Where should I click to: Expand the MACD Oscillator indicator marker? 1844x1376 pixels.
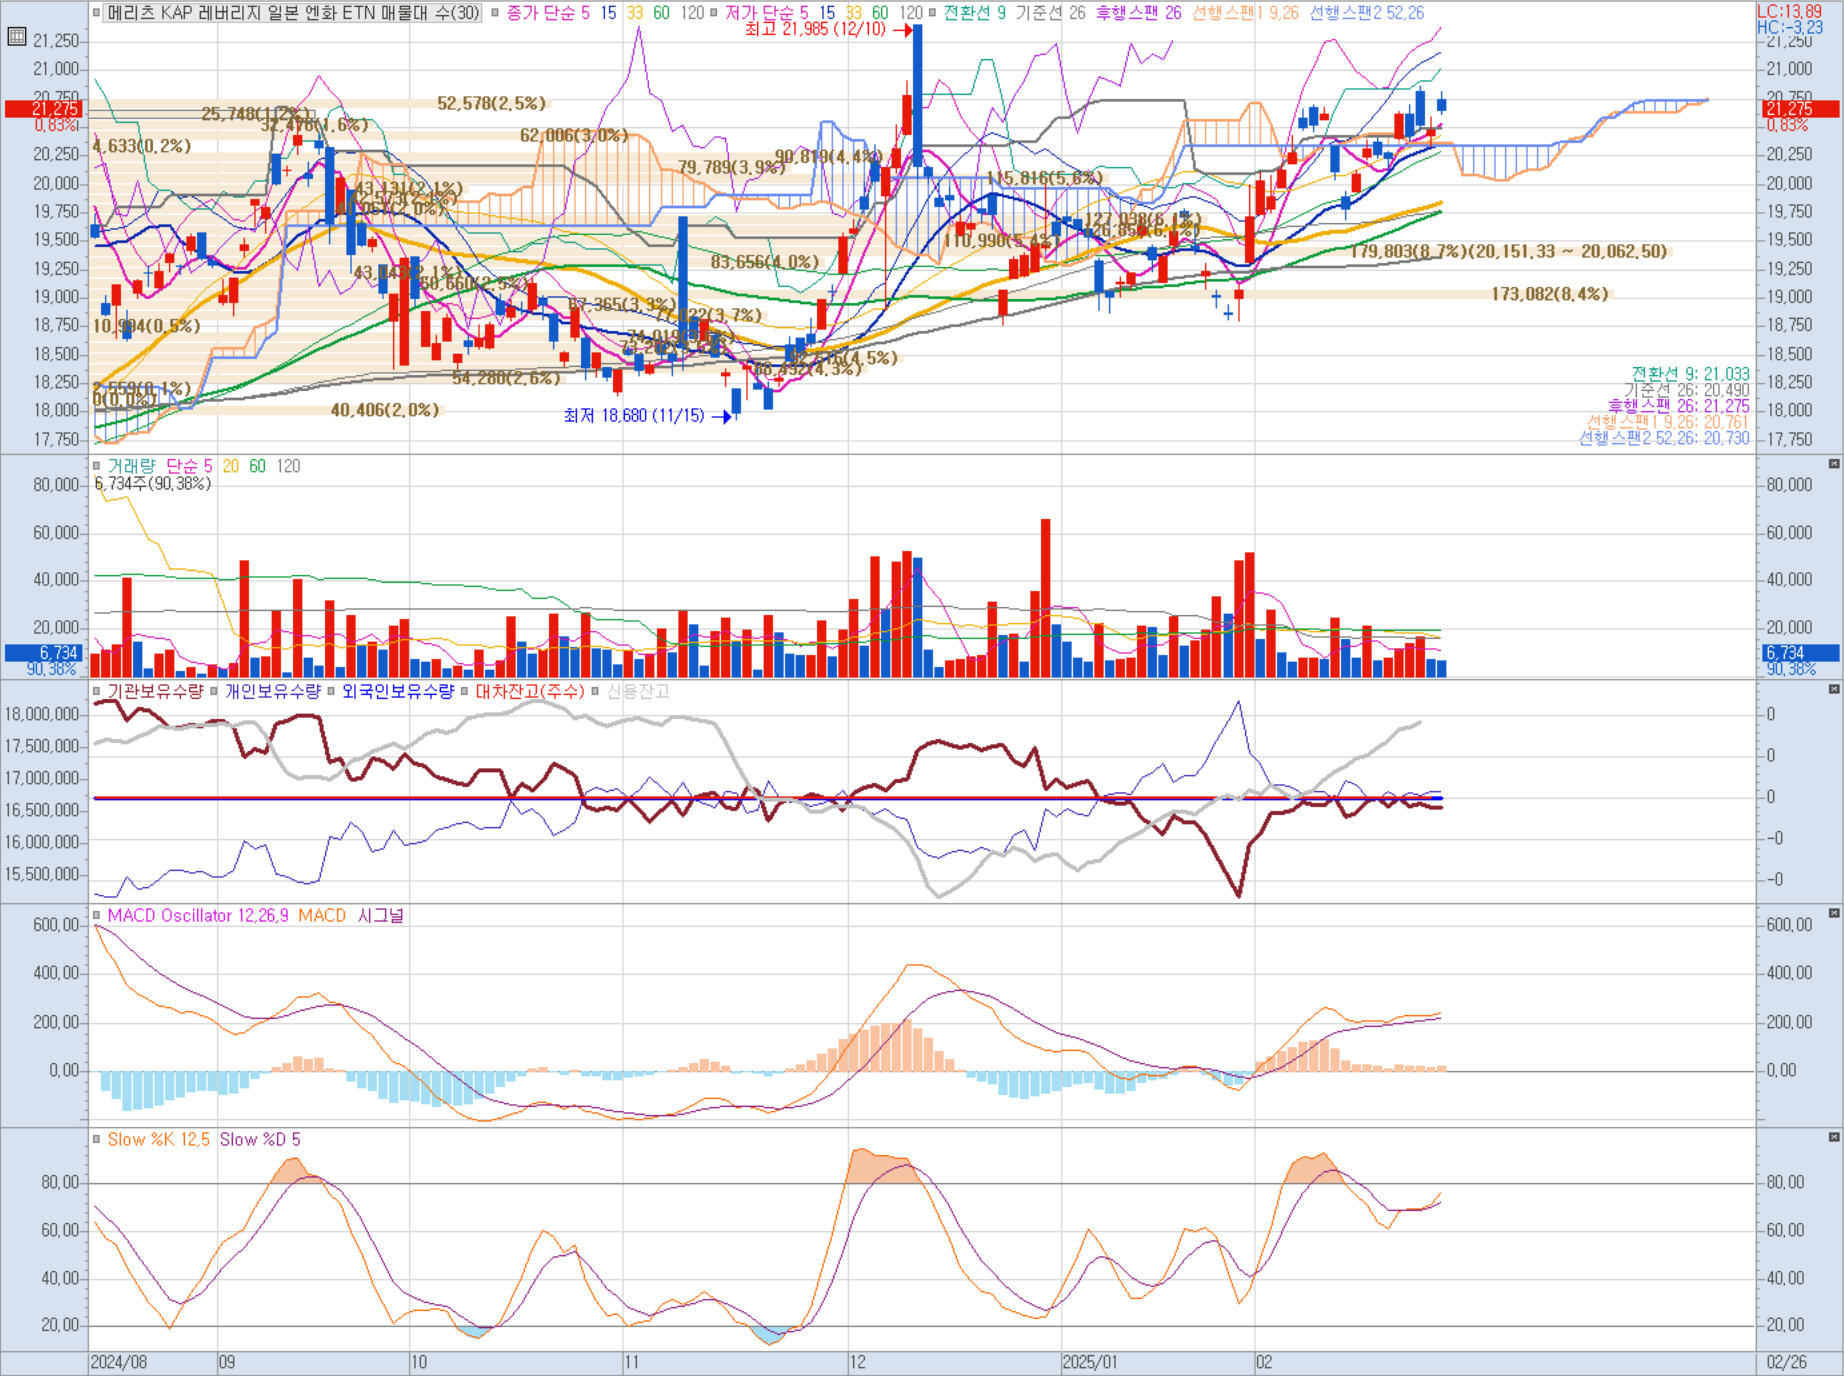coord(97,915)
